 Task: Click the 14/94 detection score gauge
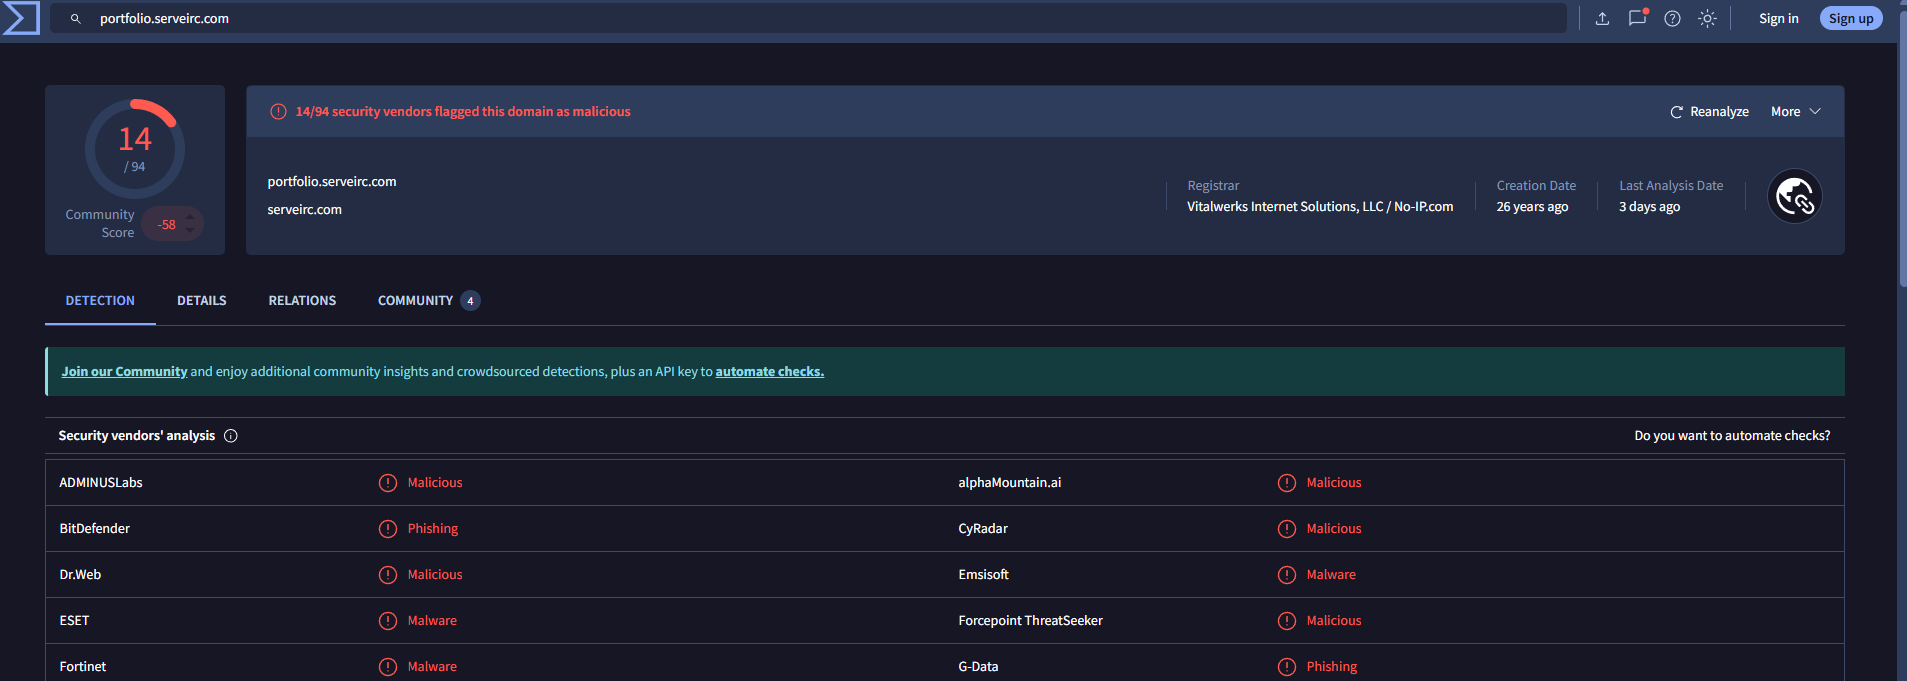pyautogui.click(x=135, y=149)
